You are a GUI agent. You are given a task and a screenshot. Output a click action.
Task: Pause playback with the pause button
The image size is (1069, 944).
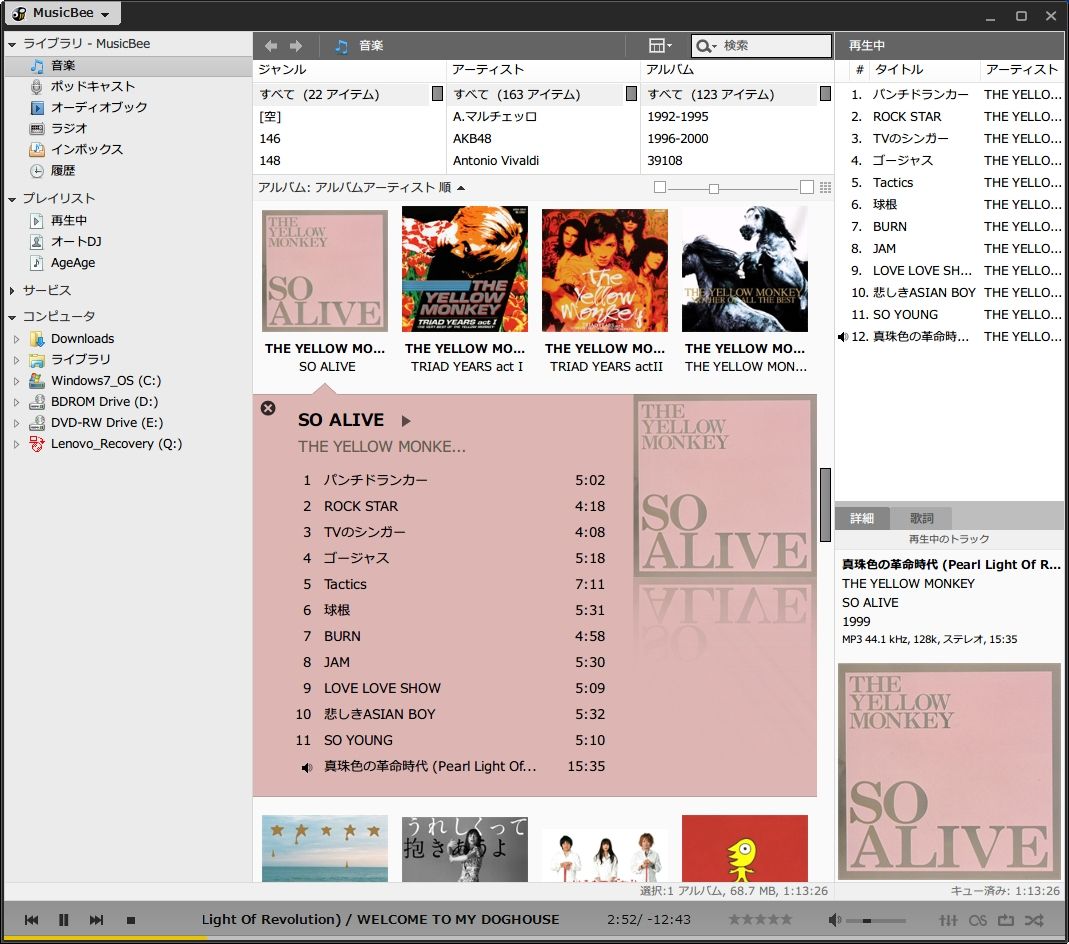coord(63,920)
